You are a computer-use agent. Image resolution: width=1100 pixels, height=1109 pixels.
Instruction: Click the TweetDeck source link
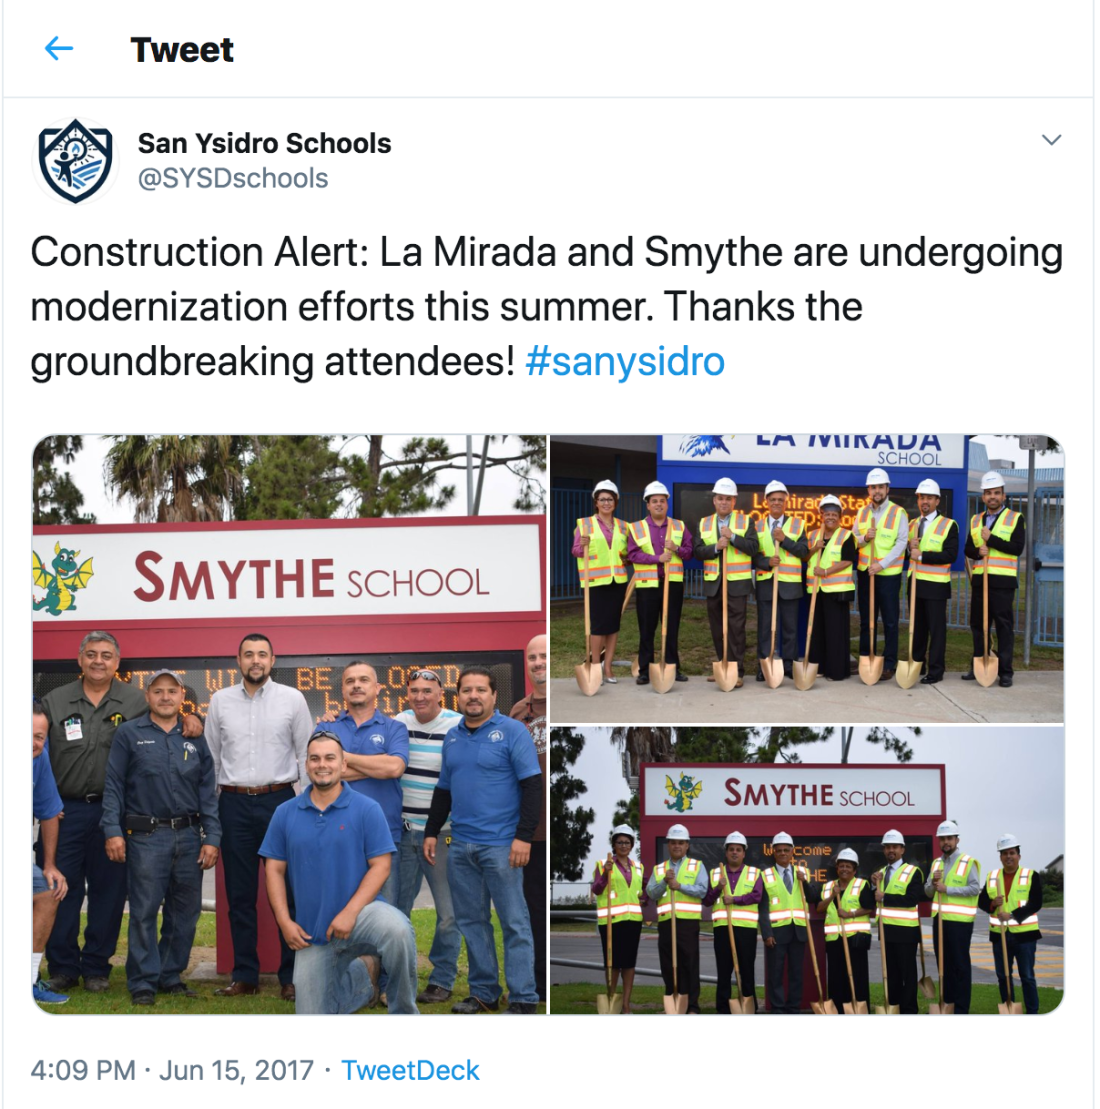[410, 1070]
